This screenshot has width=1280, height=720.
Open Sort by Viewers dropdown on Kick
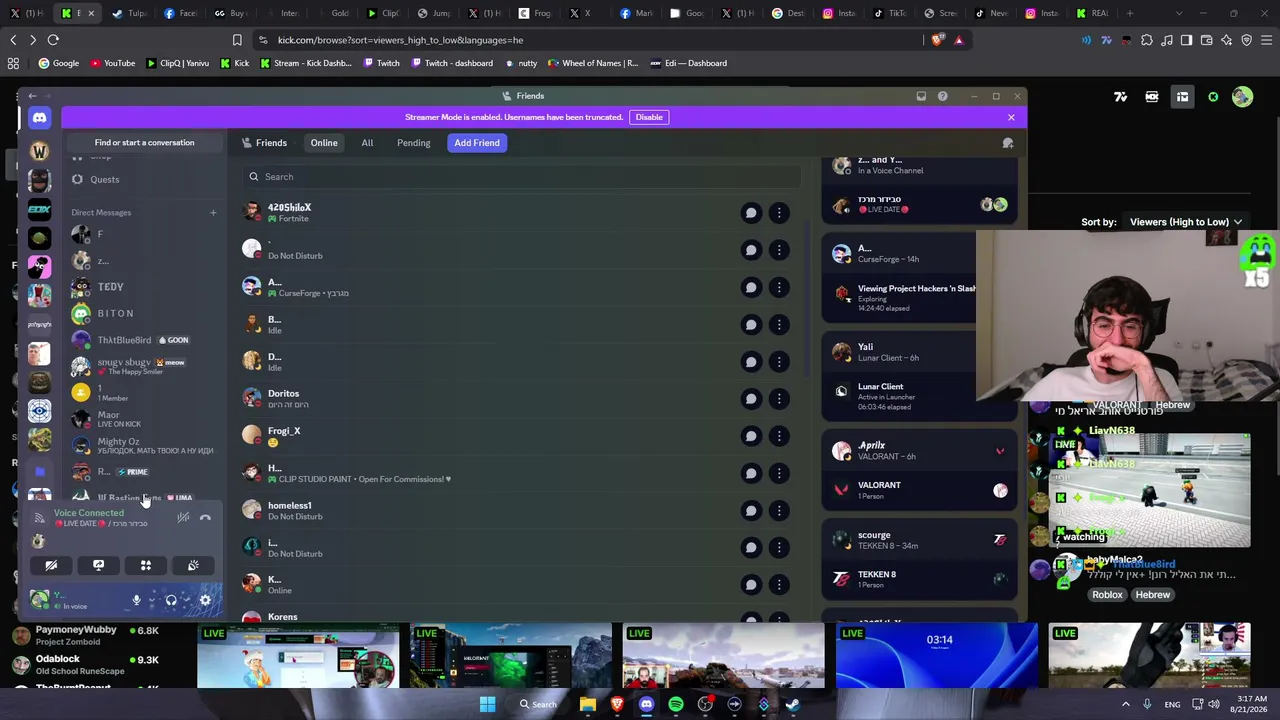[x=1186, y=222]
